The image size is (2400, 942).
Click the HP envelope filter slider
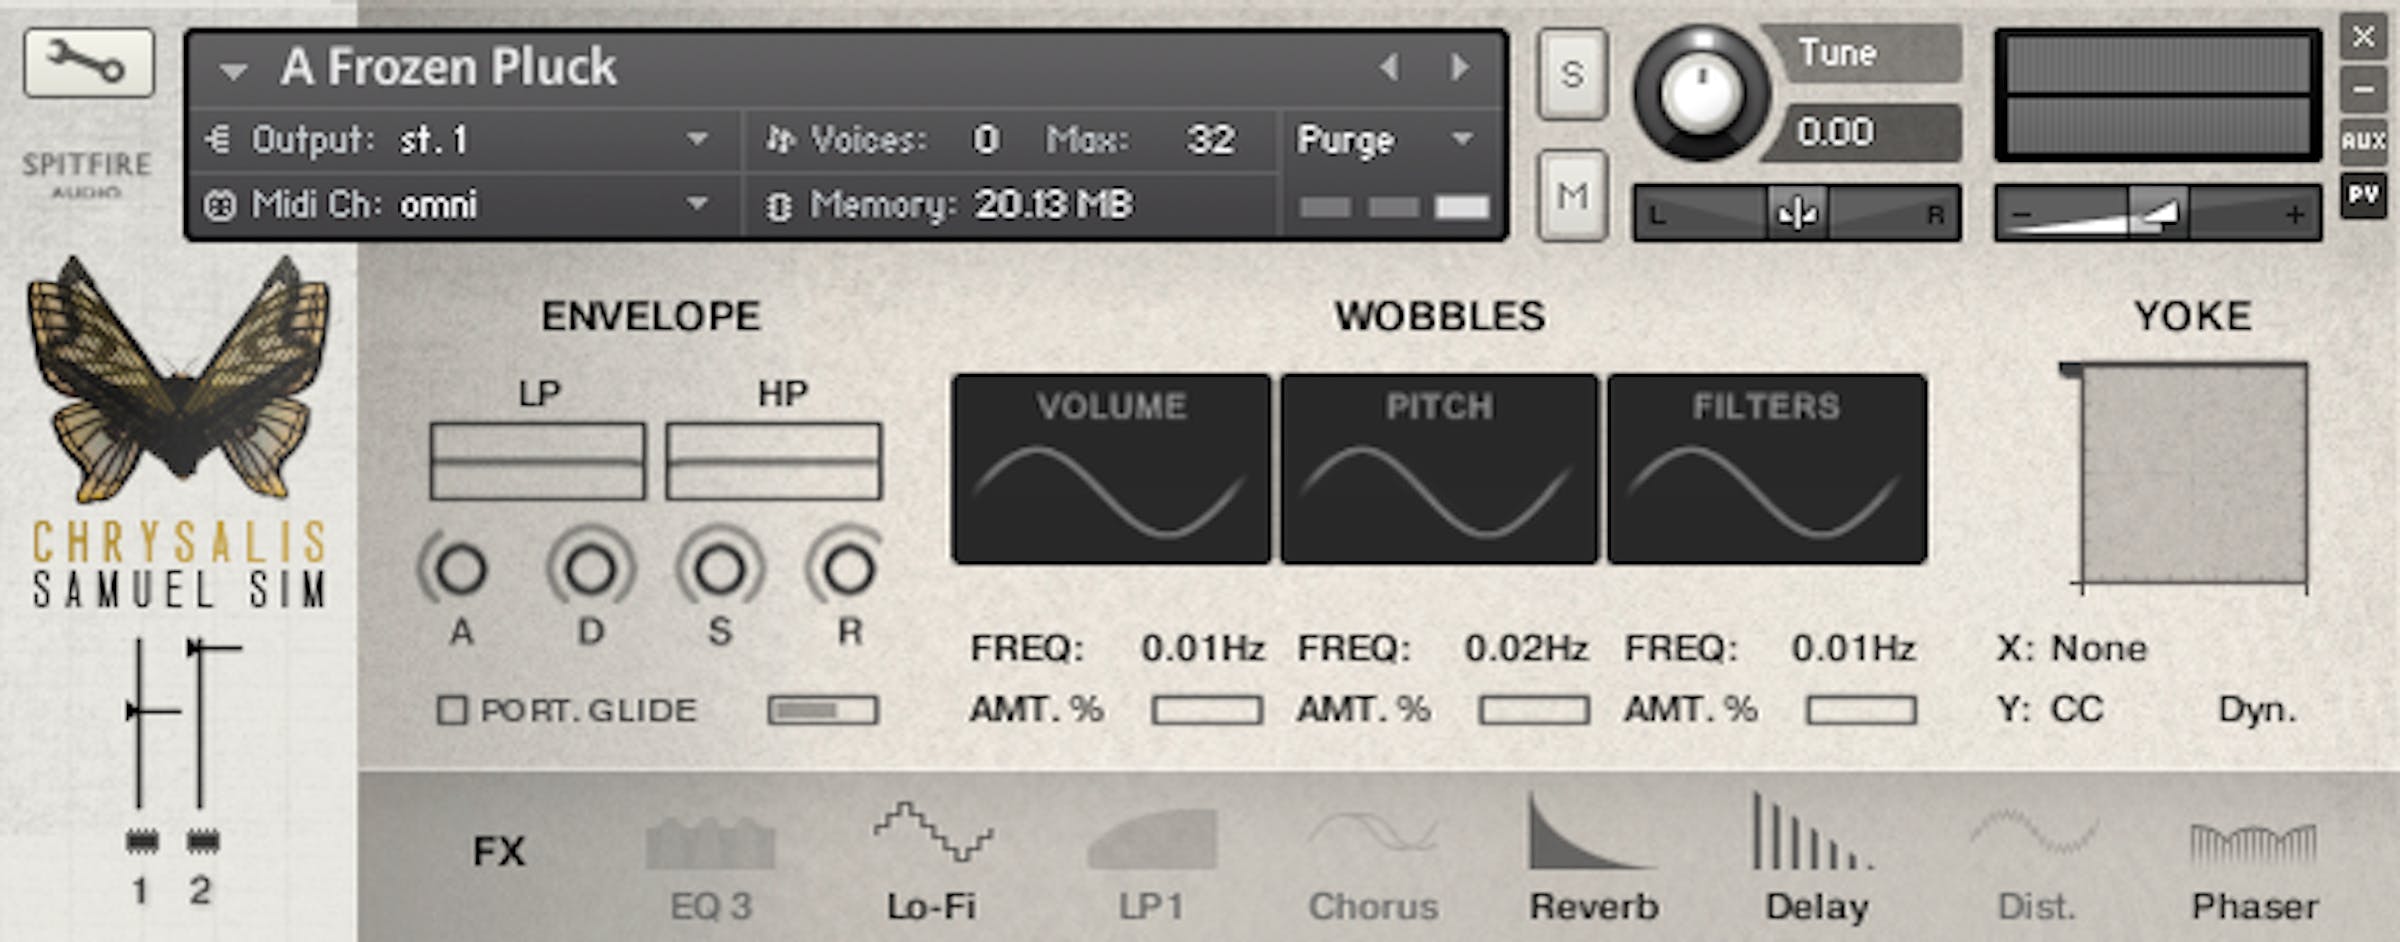pos(774,461)
